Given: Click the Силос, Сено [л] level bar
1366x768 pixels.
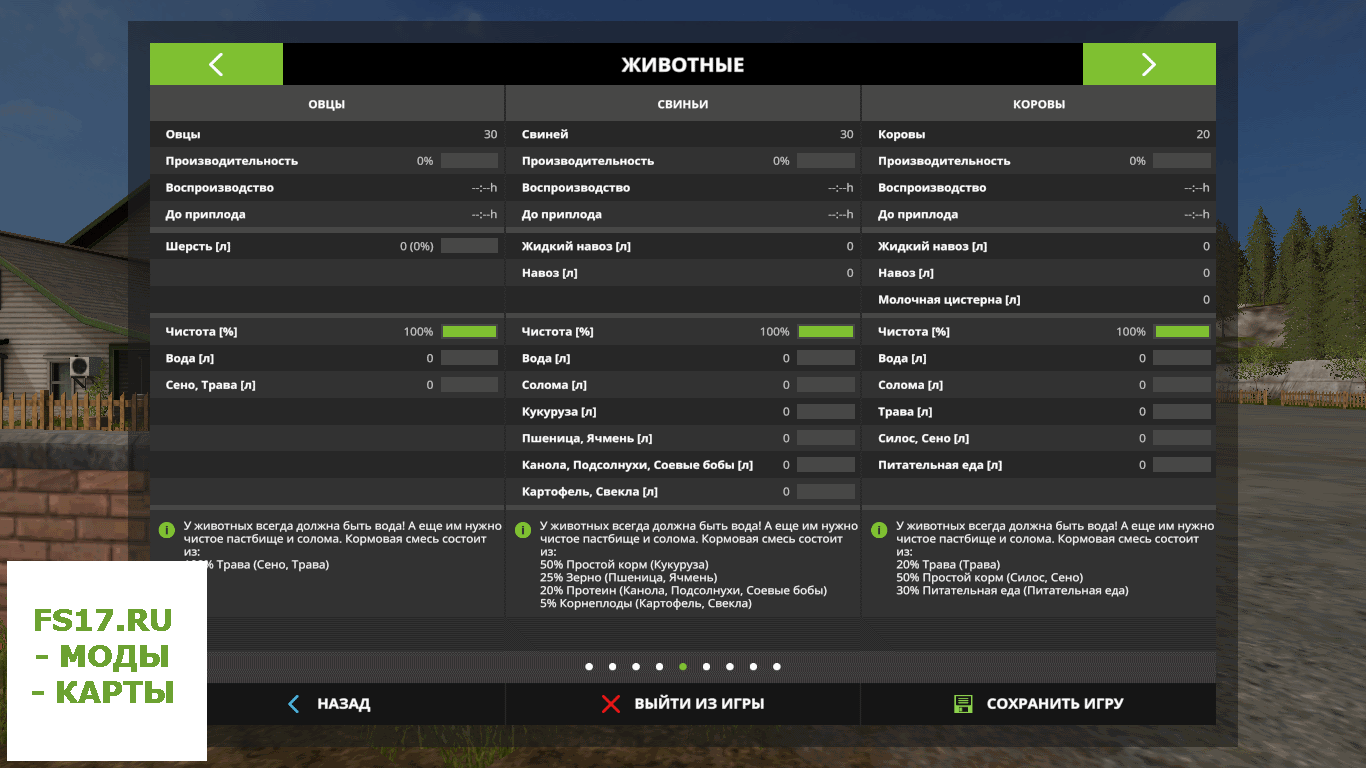Looking at the screenshot, I should 1182,438.
